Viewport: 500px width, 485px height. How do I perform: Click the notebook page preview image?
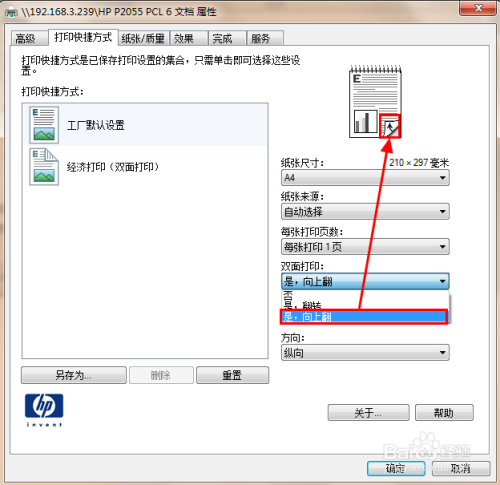(x=375, y=102)
